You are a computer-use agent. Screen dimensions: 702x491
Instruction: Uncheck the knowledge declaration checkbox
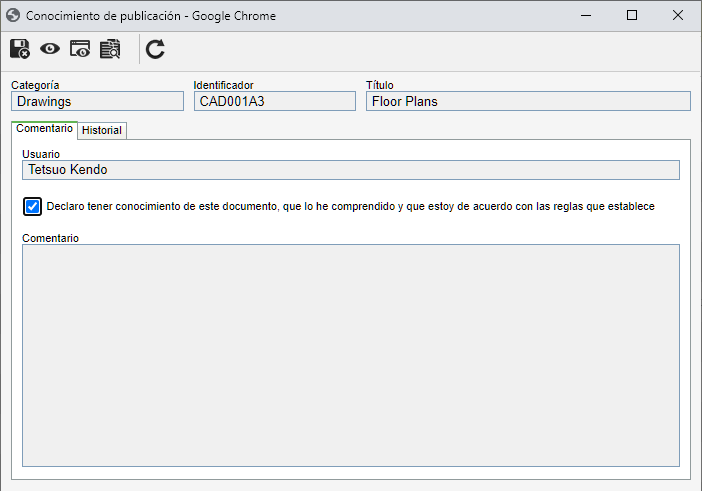32,206
